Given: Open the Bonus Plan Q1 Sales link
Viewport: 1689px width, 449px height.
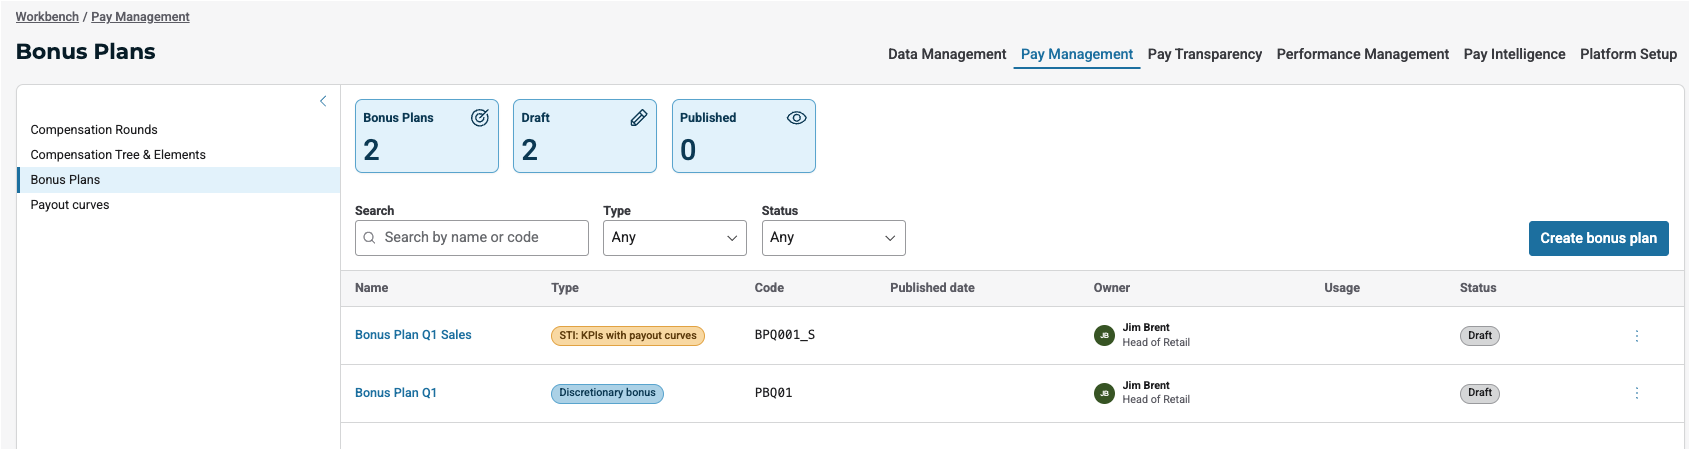Looking at the screenshot, I should tap(413, 335).
